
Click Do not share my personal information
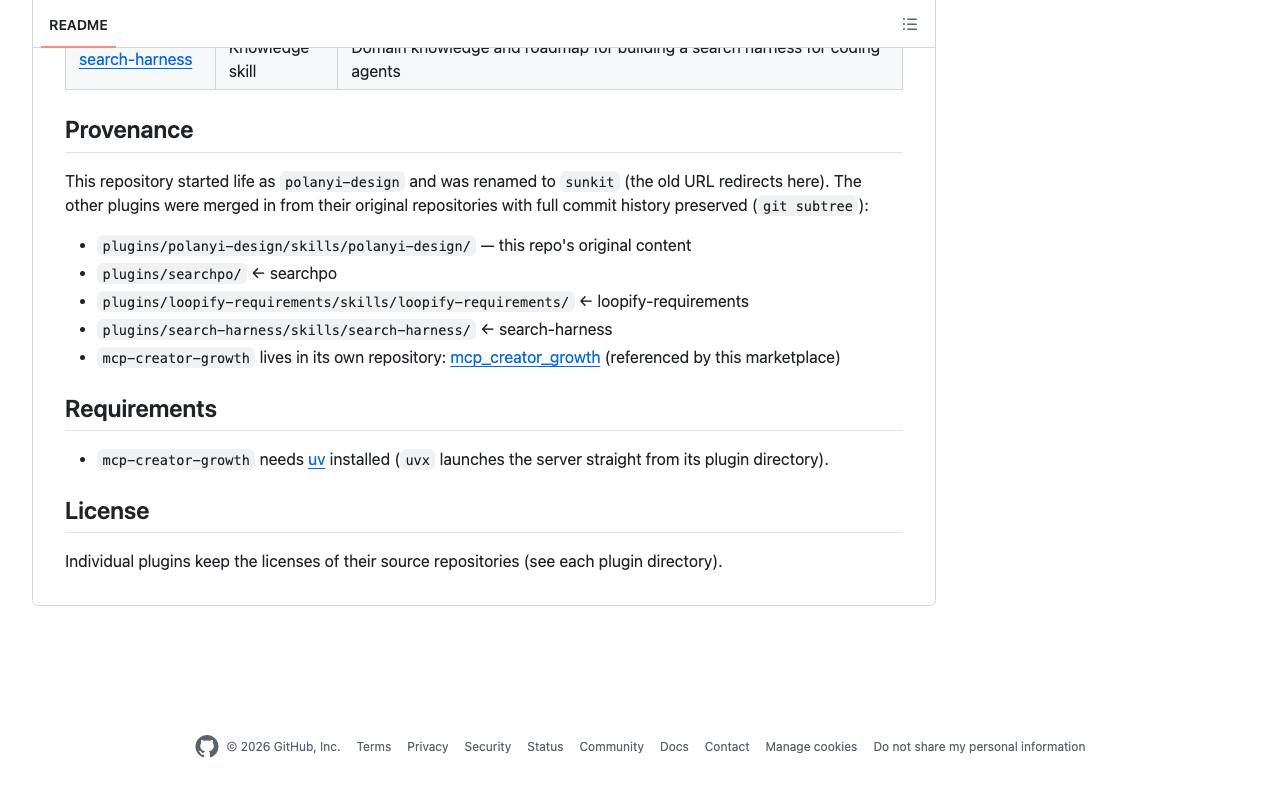click(x=979, y=747)
